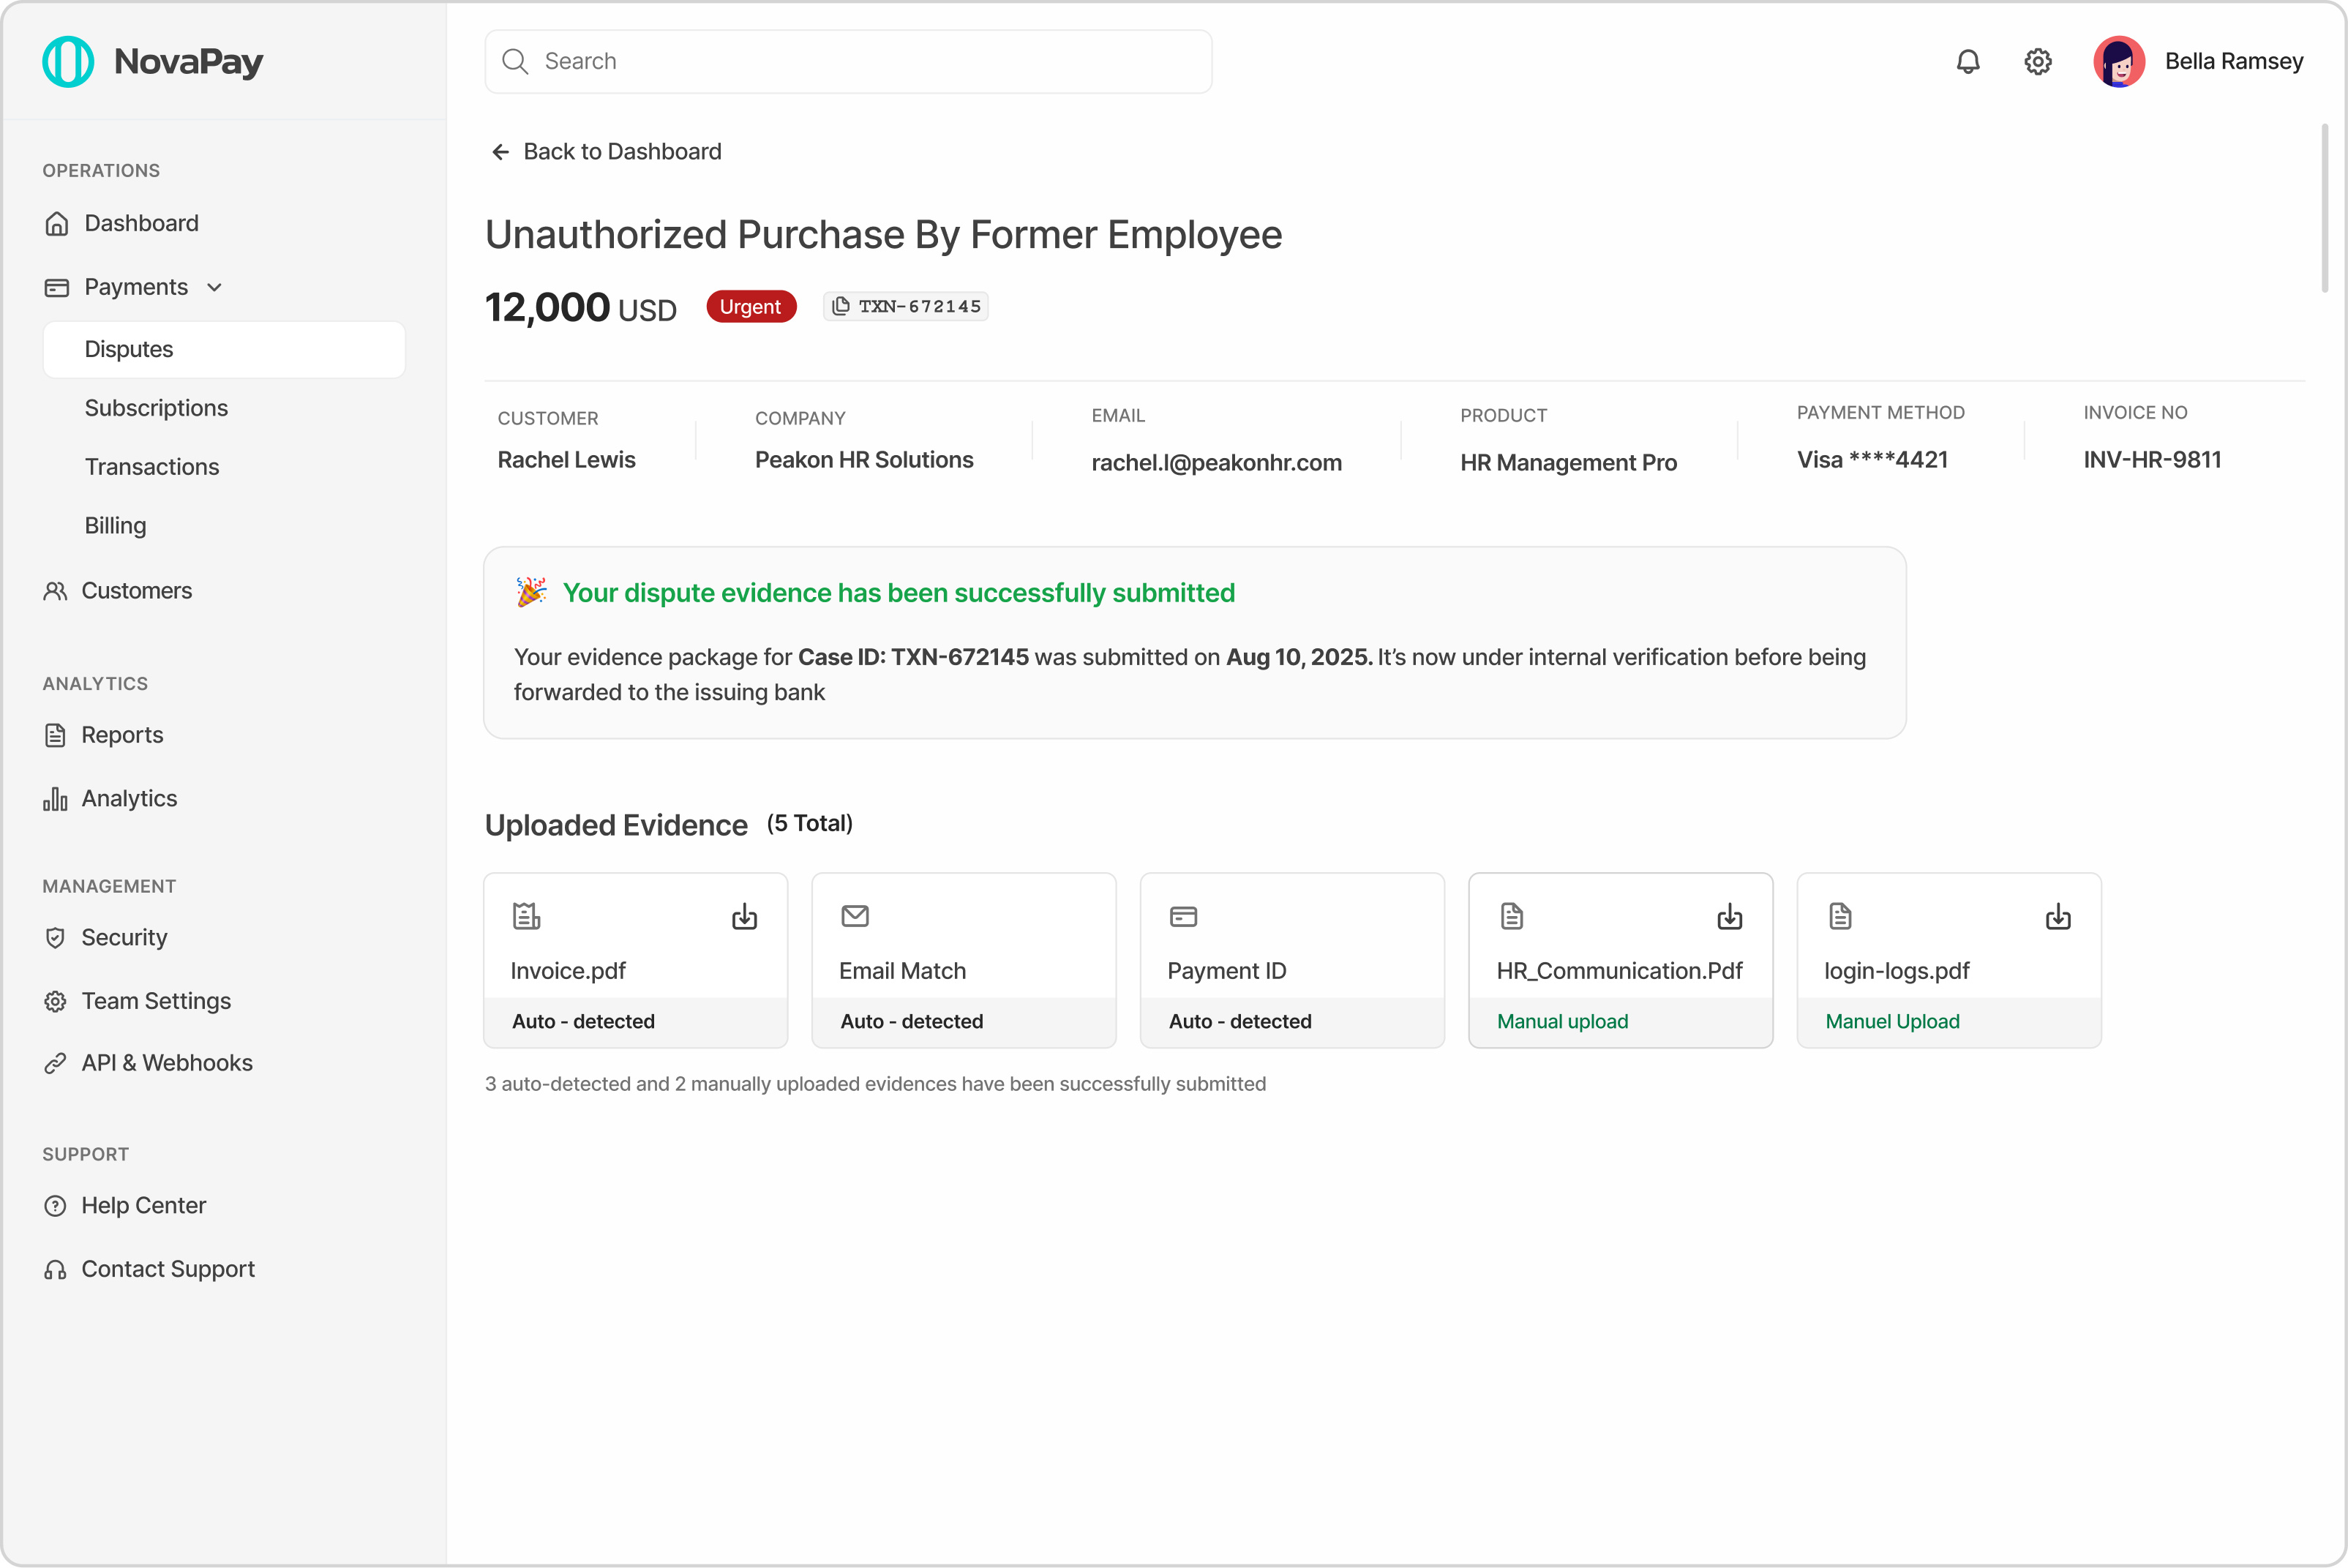Collapse the Payments section chevron
This screenshot has width=2348, height=1568.
[215, 287]
